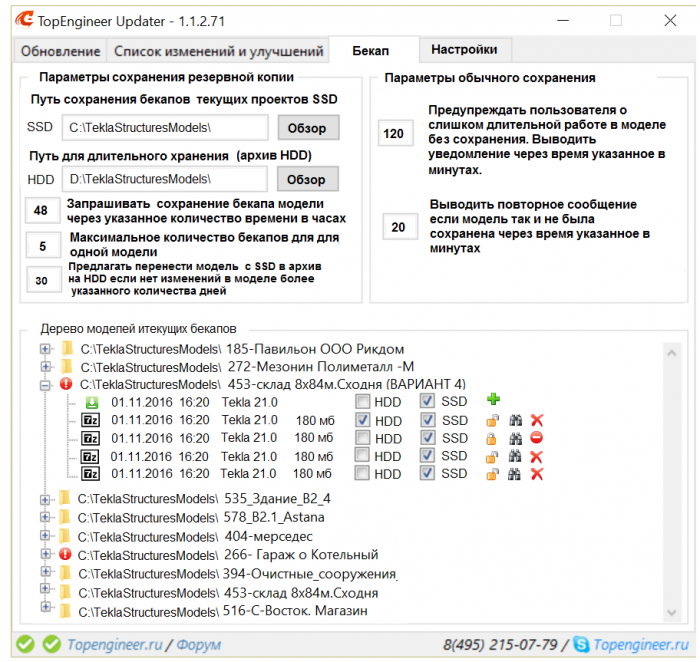Open the Форум link
The height and width of the screenshot is (662, 700).
(x=199, y=645)
